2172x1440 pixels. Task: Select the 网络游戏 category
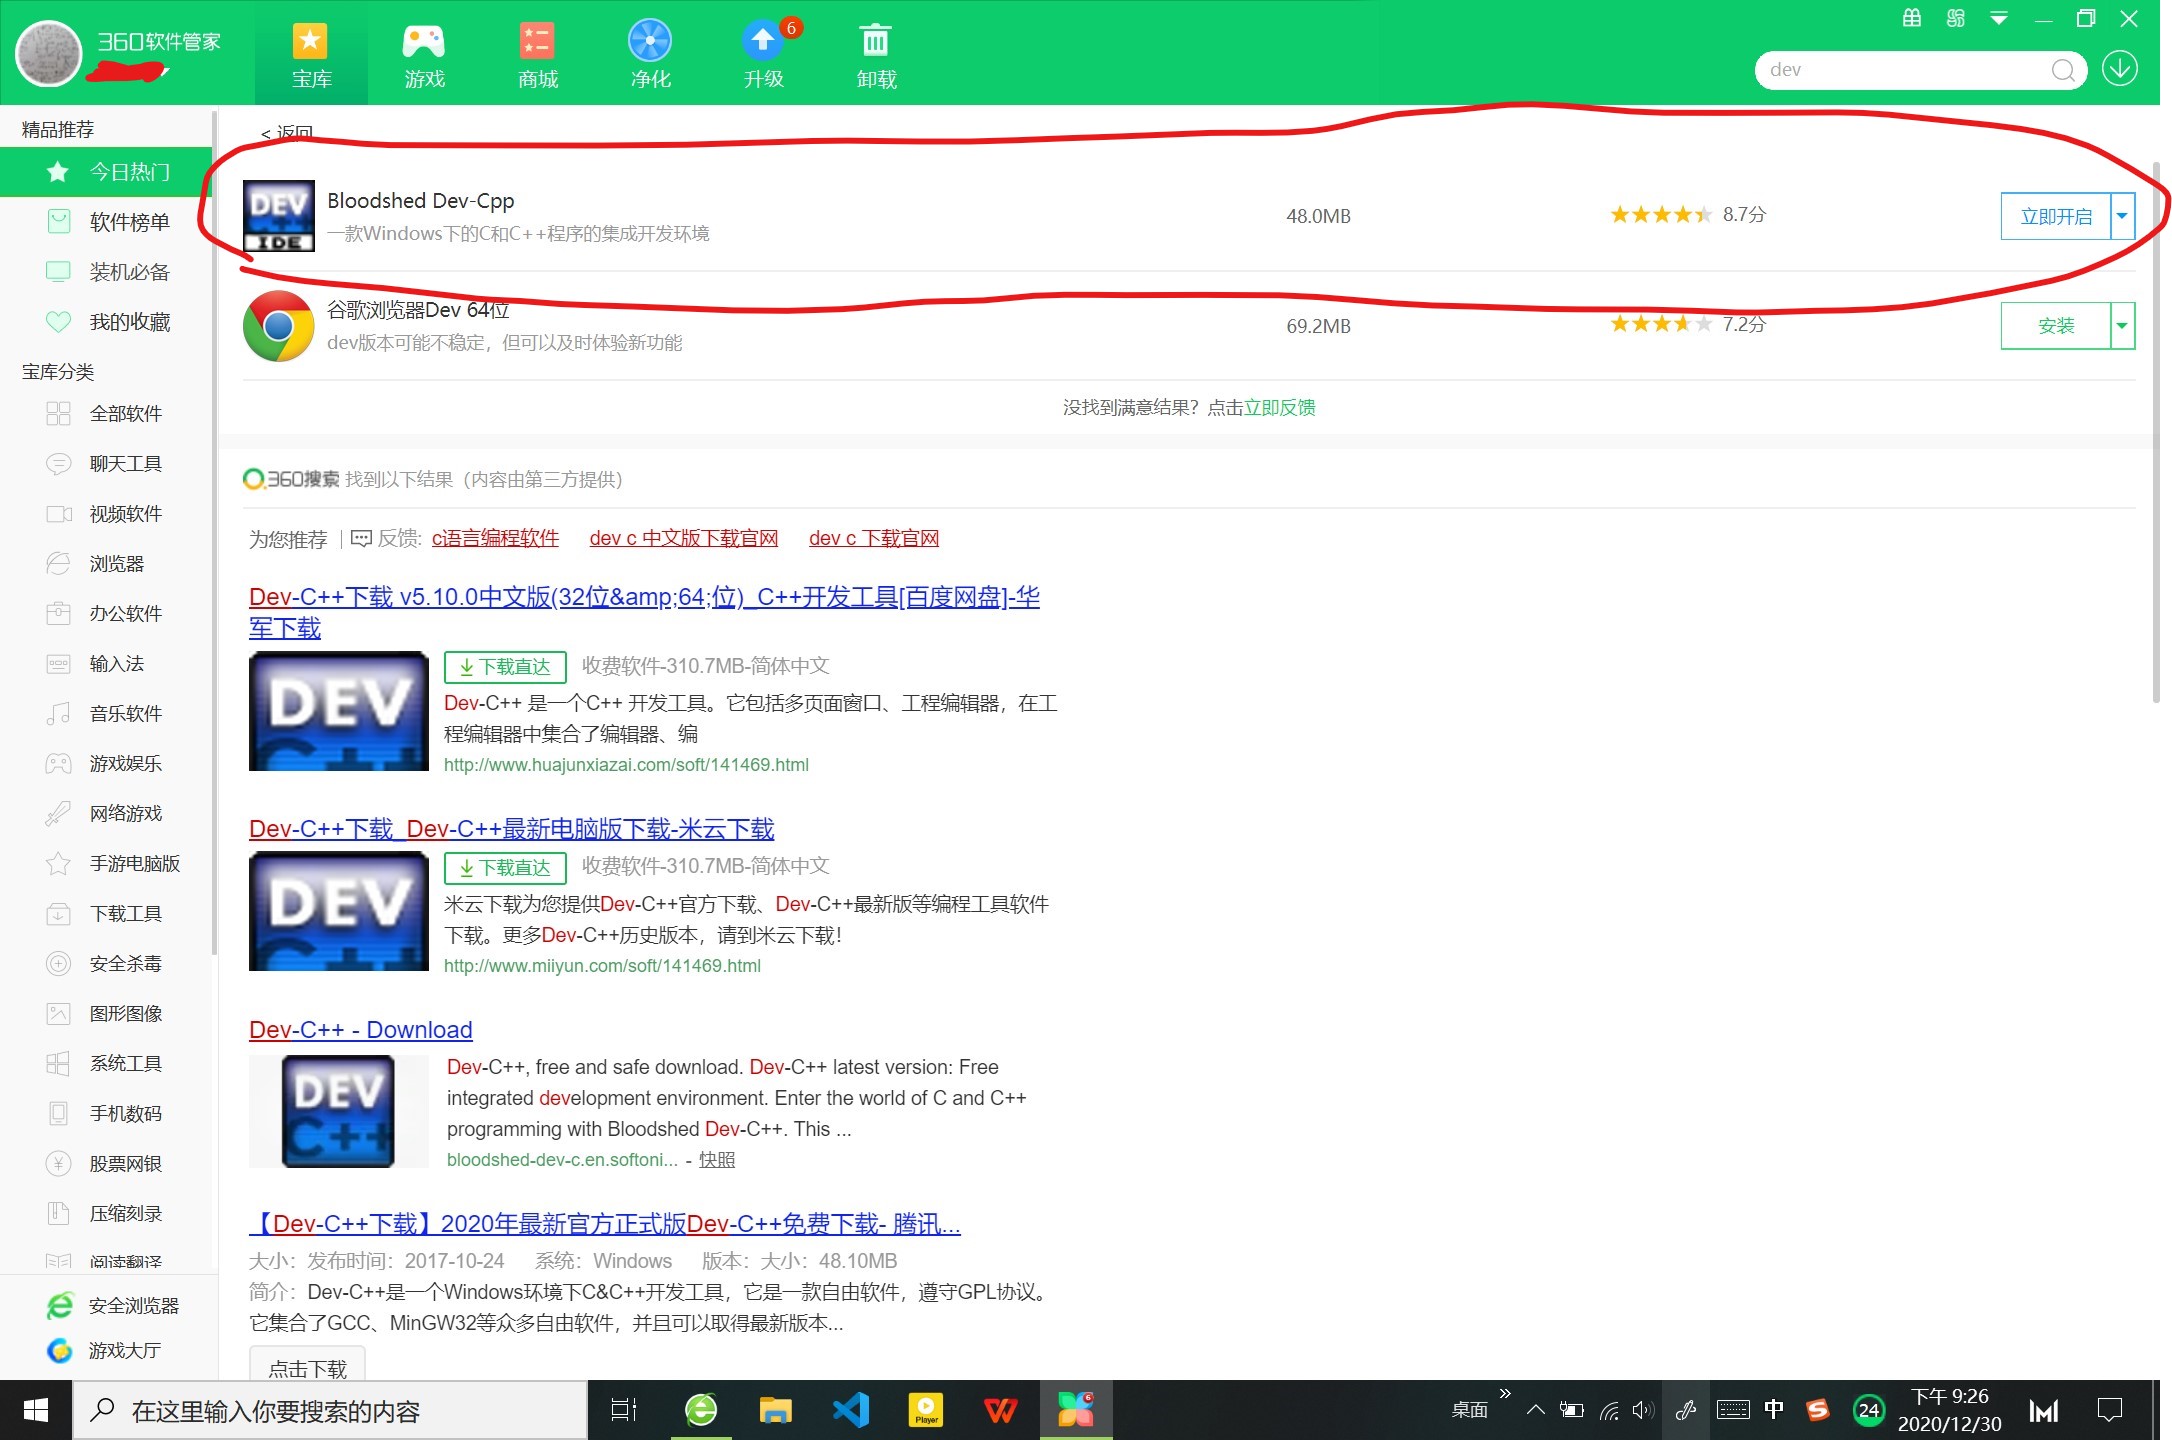tap(106, 814)
